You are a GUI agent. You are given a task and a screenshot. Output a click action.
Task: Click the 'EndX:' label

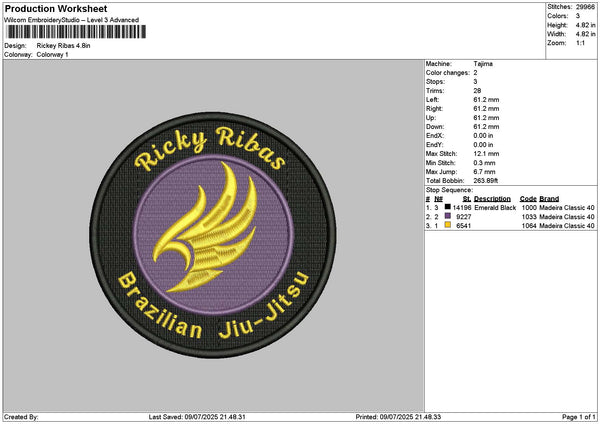click(x=434, y=136)
